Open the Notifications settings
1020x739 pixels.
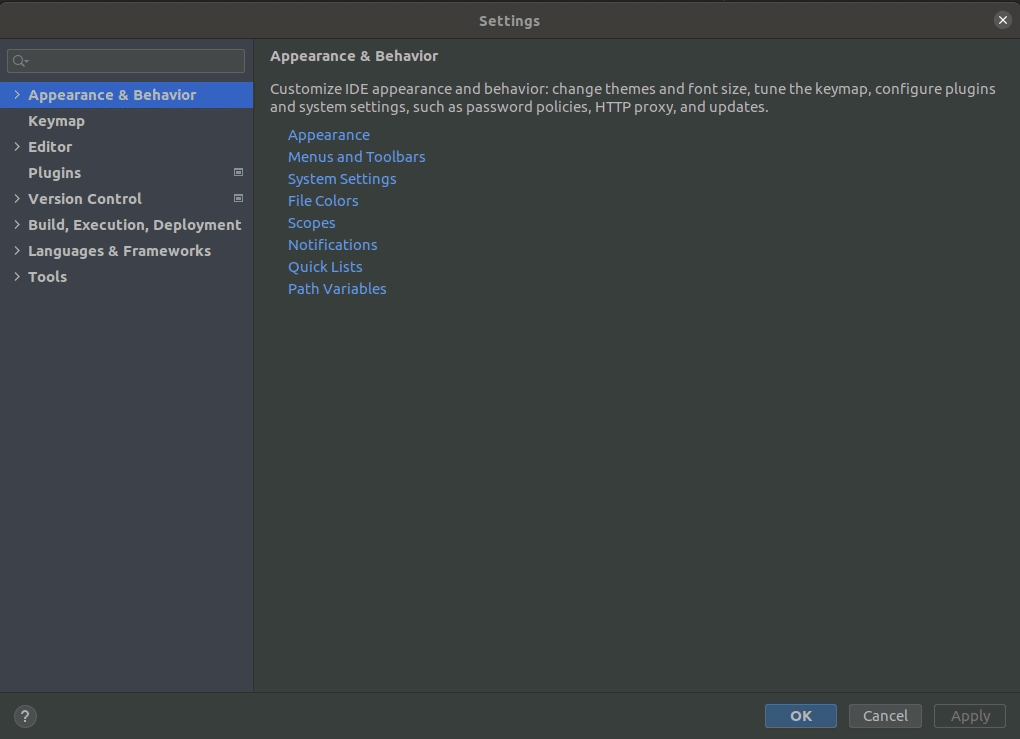tap(332, 244)
